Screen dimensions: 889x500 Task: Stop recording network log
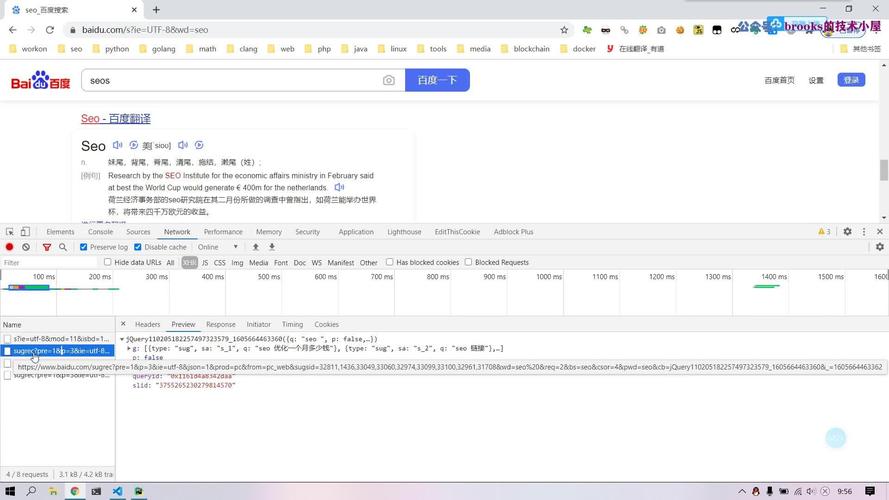coord(10,247)
